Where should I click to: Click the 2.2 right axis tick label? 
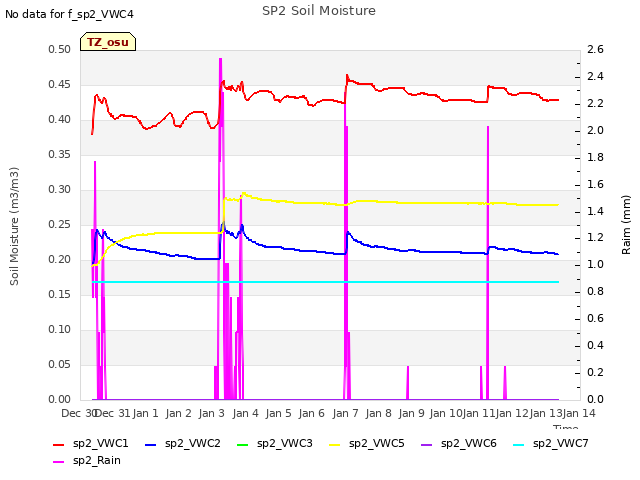click(x=596, y=103)
